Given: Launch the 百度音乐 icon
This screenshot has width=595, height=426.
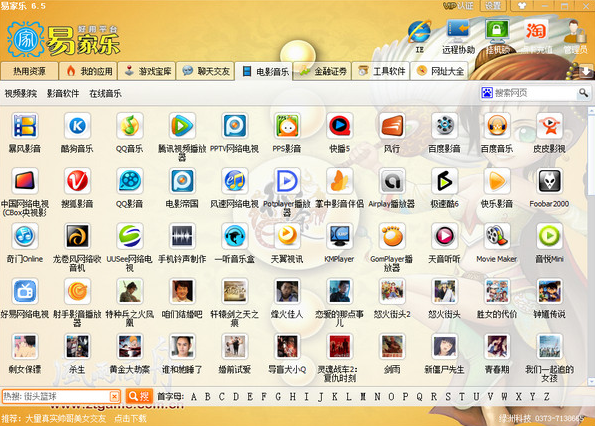Looking at the screenshot, I should click(497, 126).
